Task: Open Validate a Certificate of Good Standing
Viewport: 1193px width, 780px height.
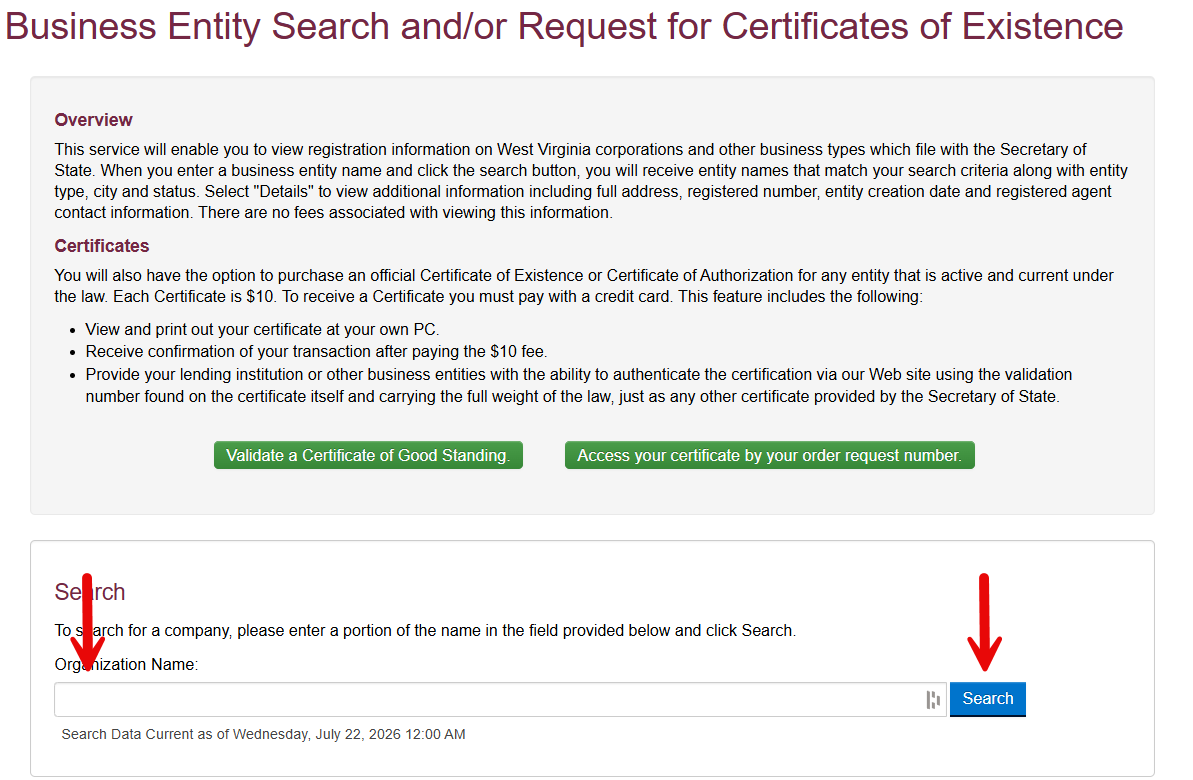Action: click(x=368, y=455)
